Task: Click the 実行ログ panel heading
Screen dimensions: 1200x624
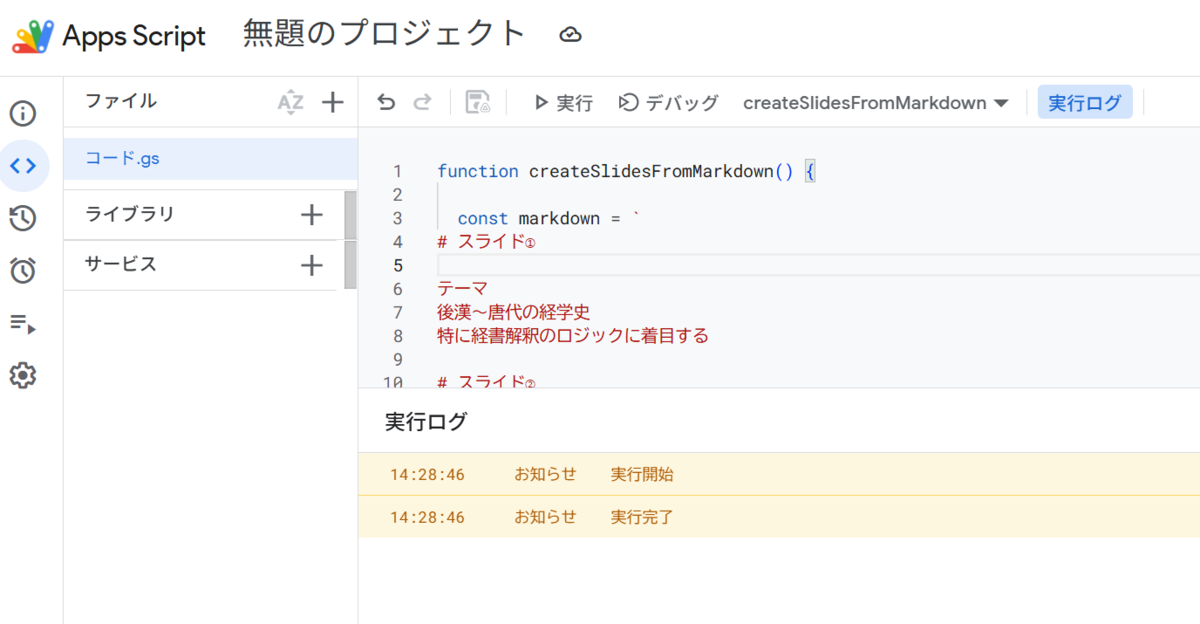Action: [426, 421]
